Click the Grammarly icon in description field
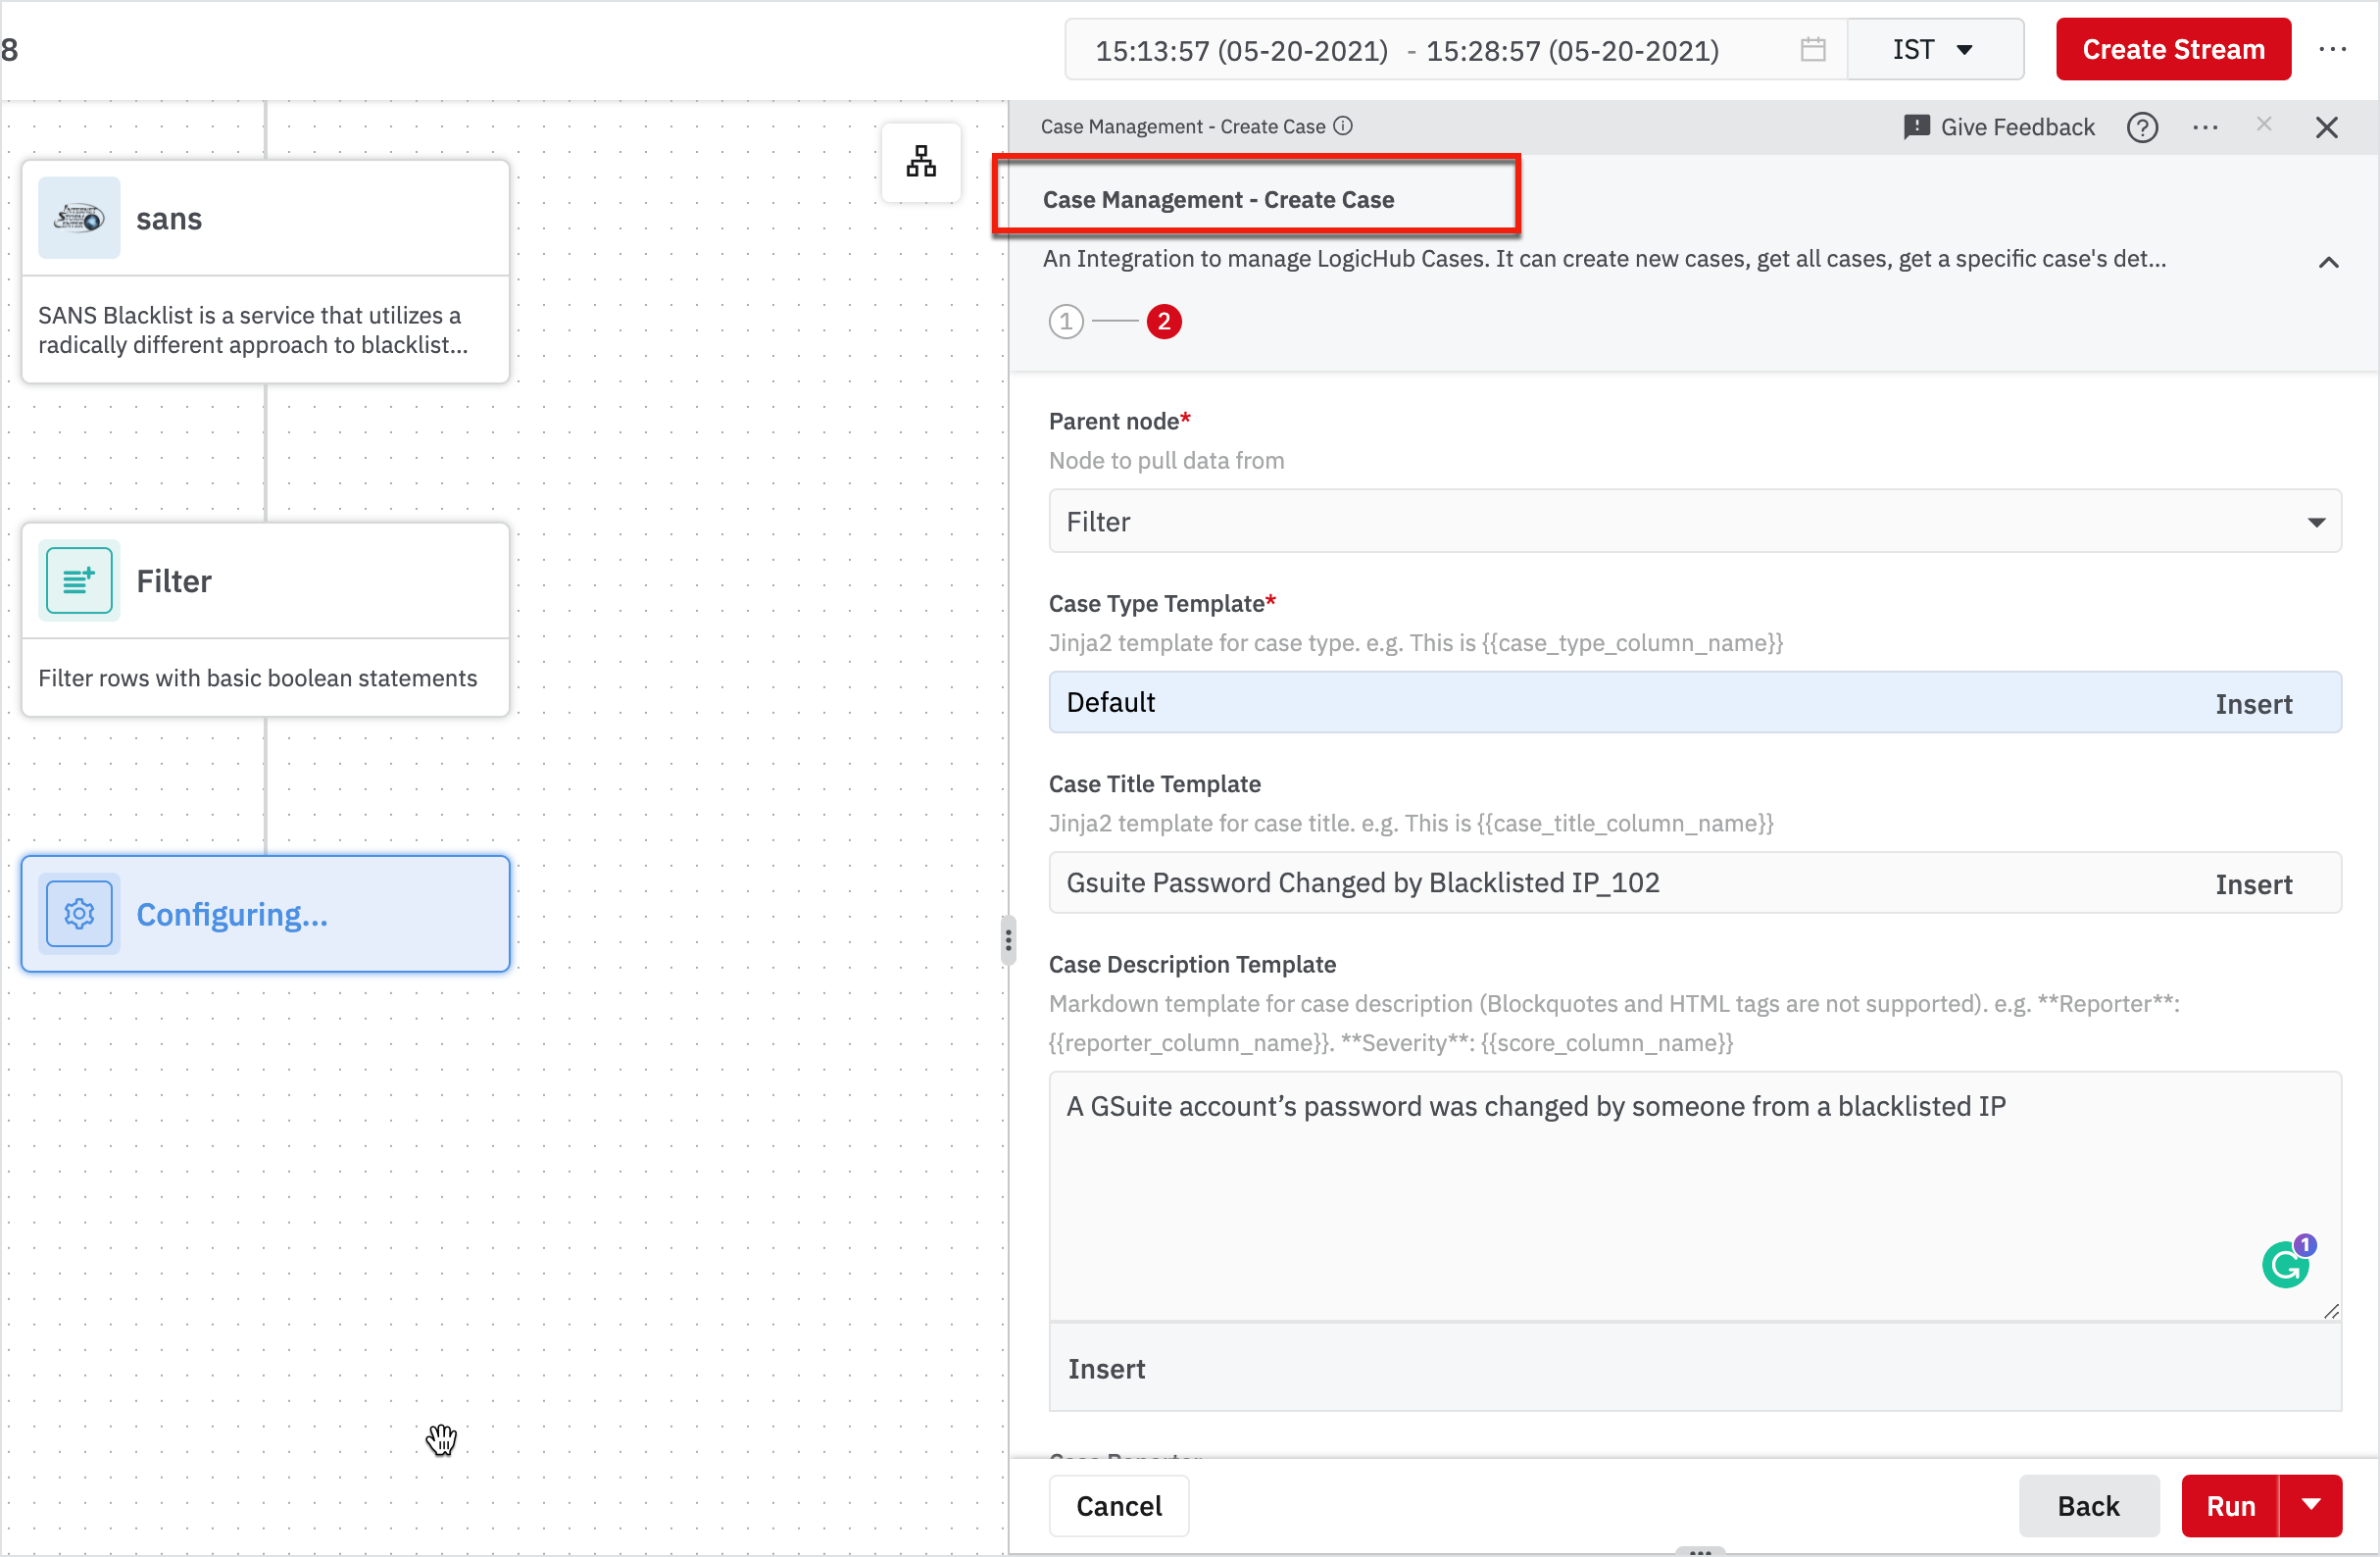Screen dimensions: 2380x1557 (2285, 1265)
